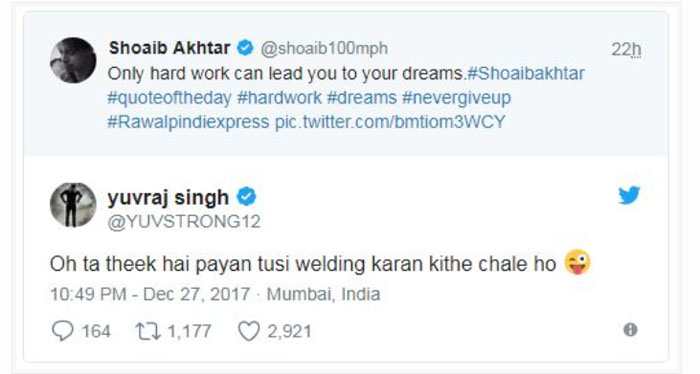700x374 pixels.
Task: Open the pic.twitter.com/bmtiom3WCY link
Action: pos(390,122)
